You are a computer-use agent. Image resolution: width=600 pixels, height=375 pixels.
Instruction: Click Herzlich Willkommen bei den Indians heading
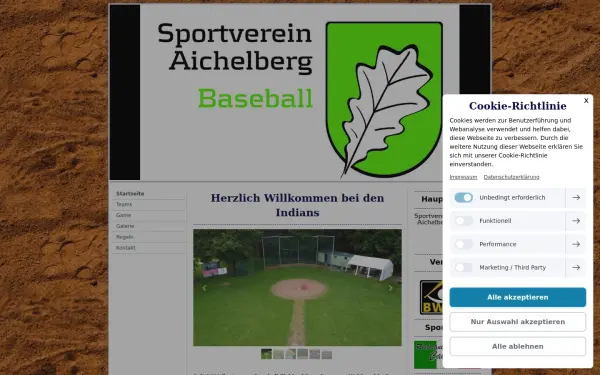(x=297, y=205)
